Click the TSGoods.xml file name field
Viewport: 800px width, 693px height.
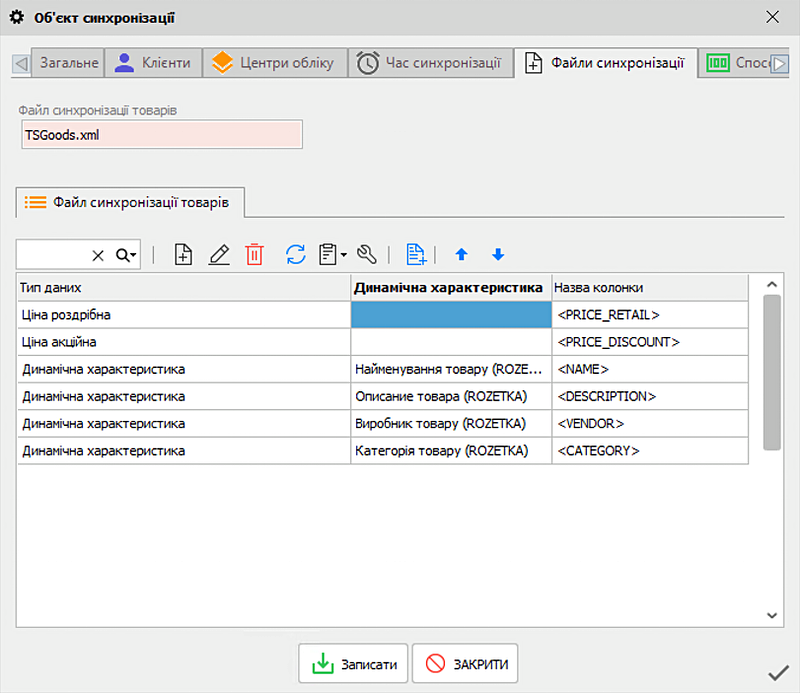(162, 135)
